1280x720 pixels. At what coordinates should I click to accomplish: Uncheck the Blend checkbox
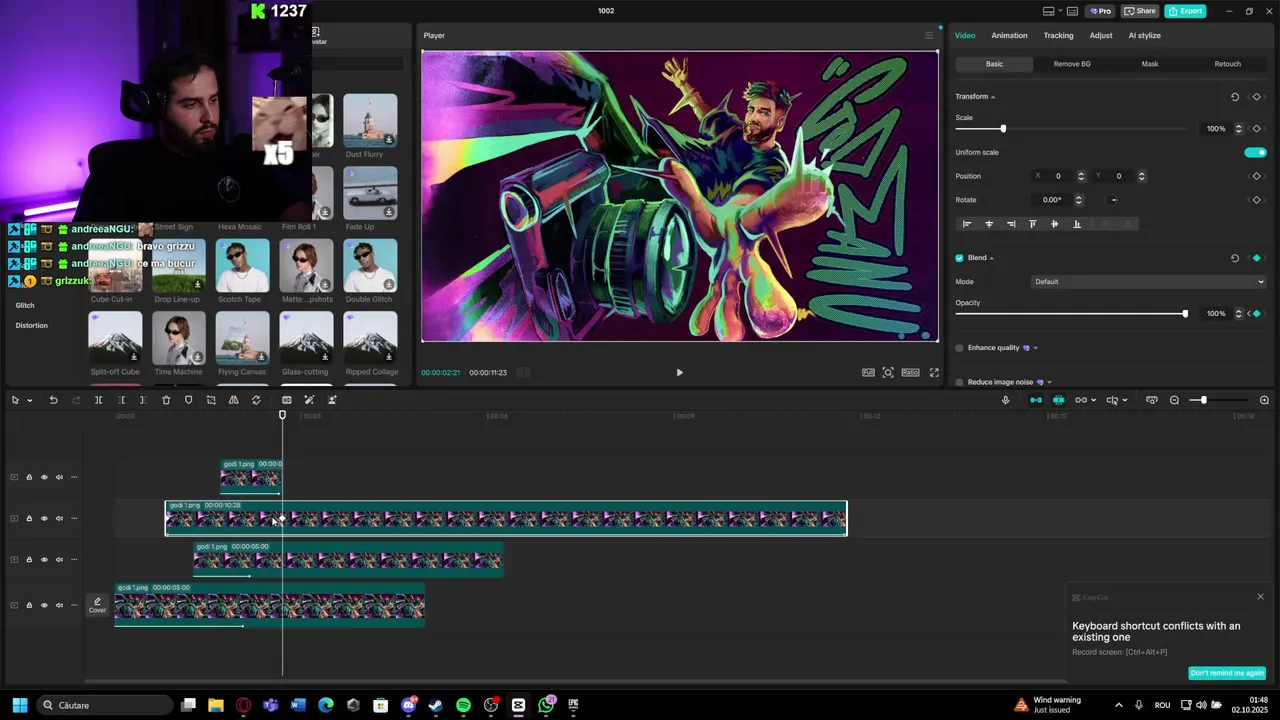pos(959,258)
